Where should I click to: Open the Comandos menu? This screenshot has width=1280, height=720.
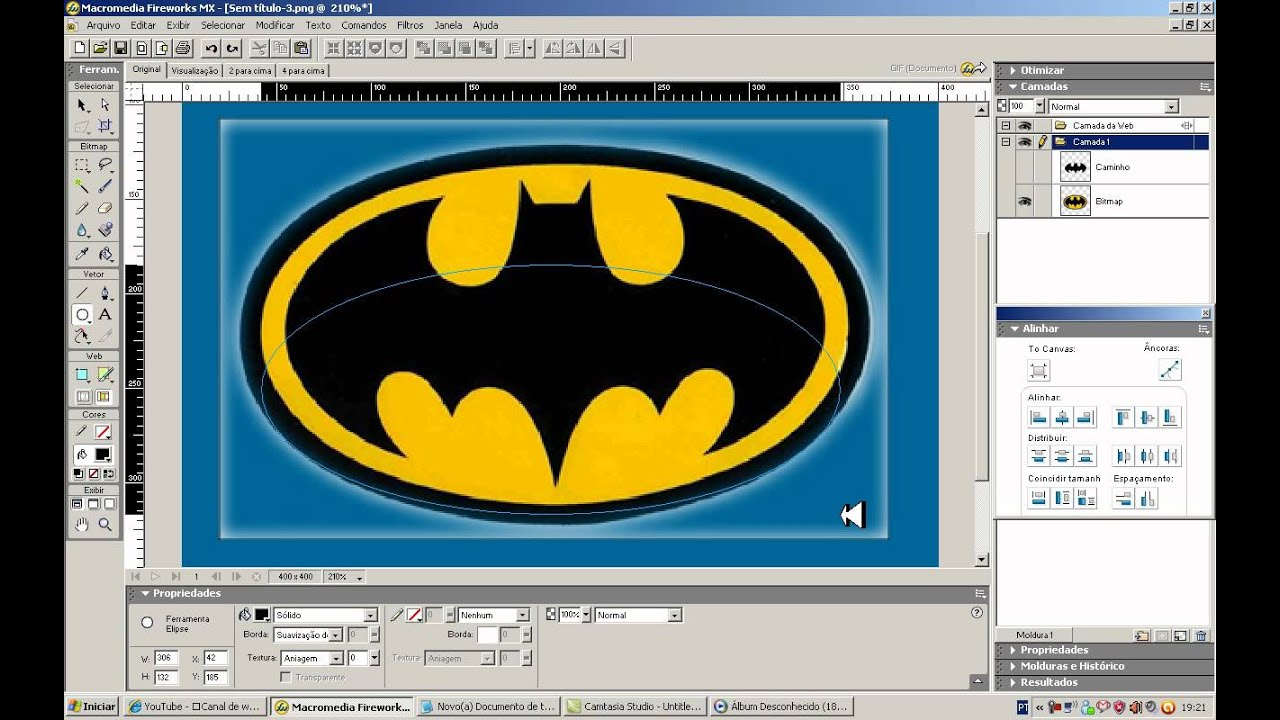pos(364,25)
